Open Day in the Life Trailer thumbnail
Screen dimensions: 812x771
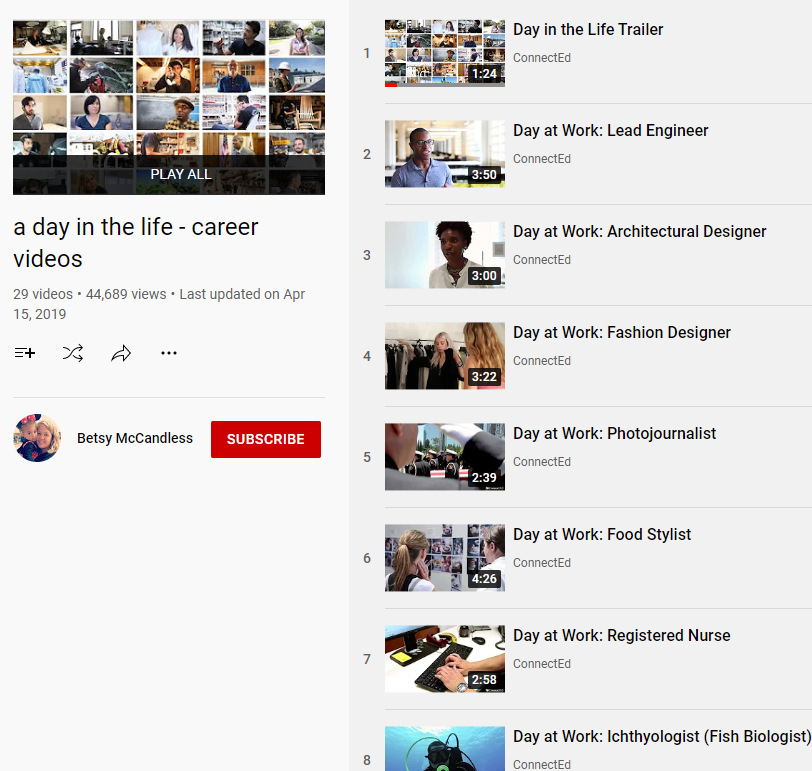point(444,53)
